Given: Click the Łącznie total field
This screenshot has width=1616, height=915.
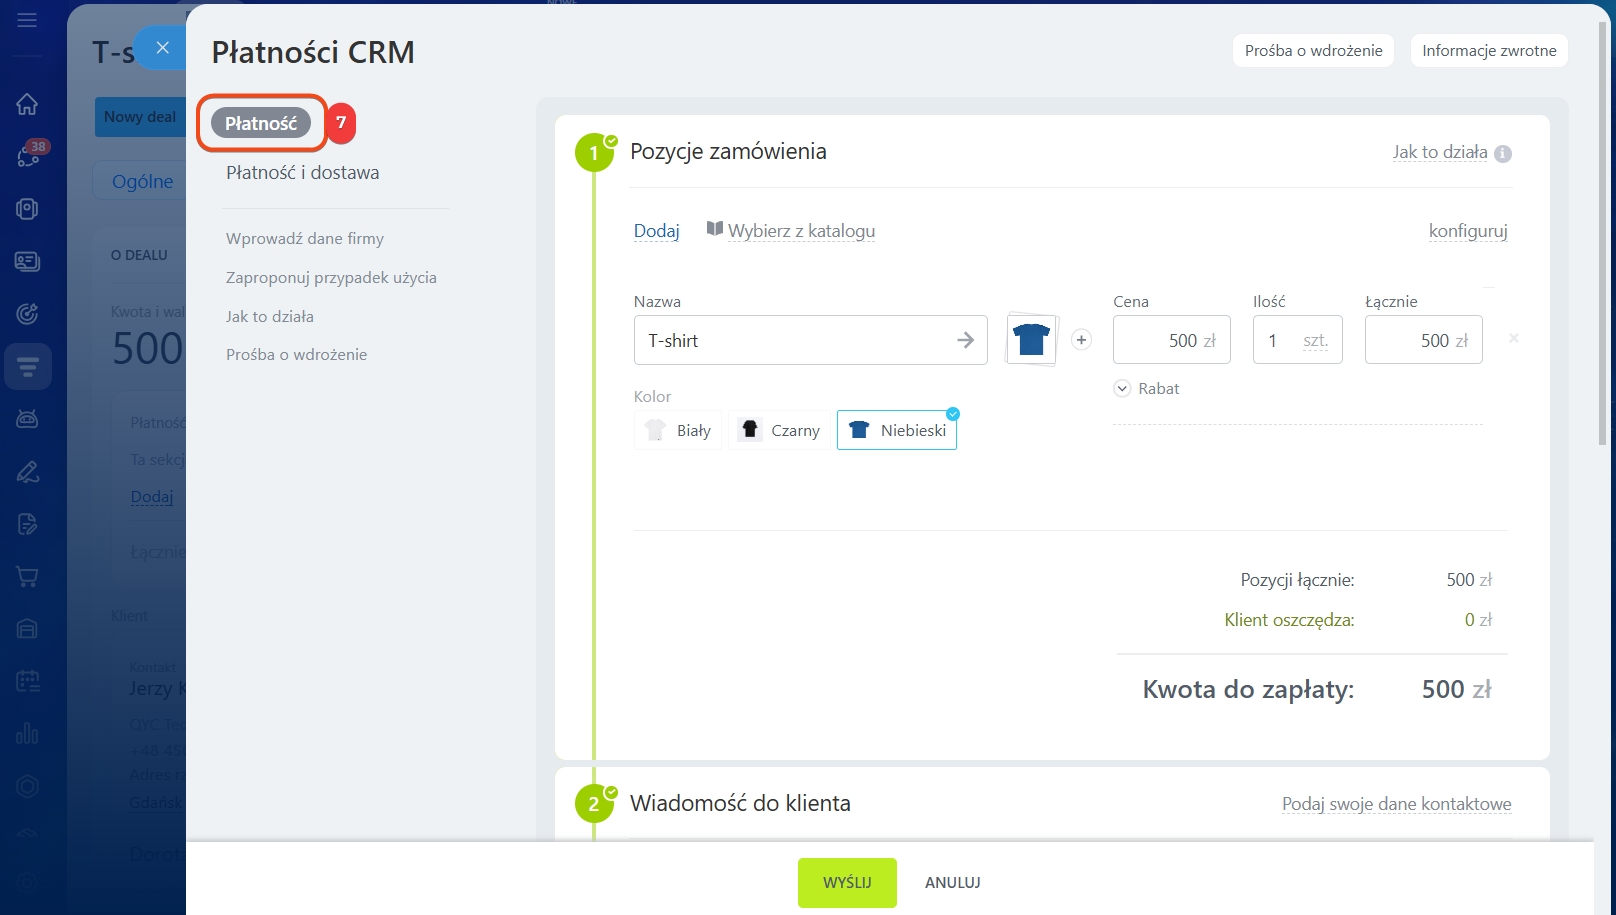Looking at the screenshot, I should [x=1424, y=340].
